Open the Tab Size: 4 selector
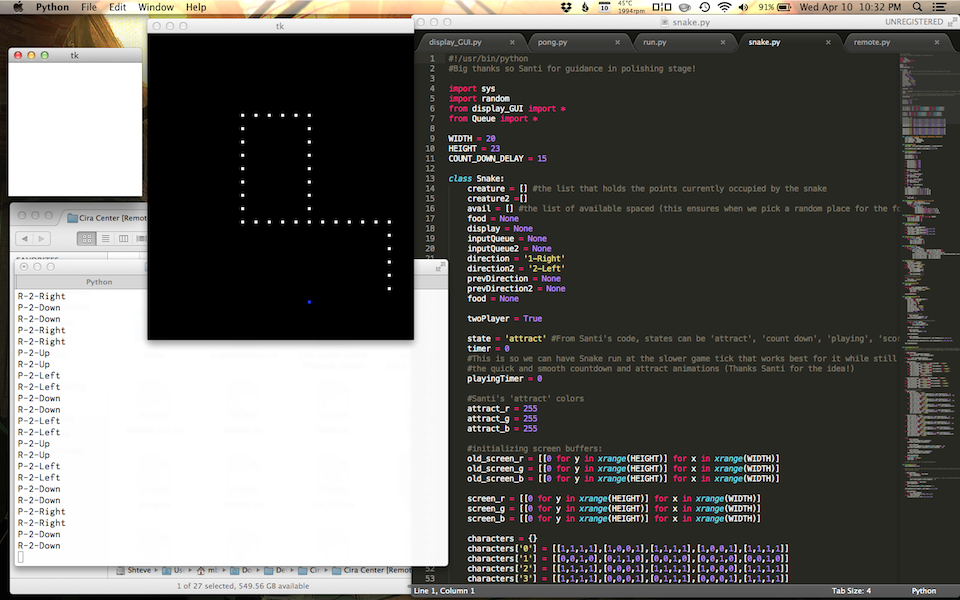The width and height of the screenshot is (960, 600). [851, 591]
